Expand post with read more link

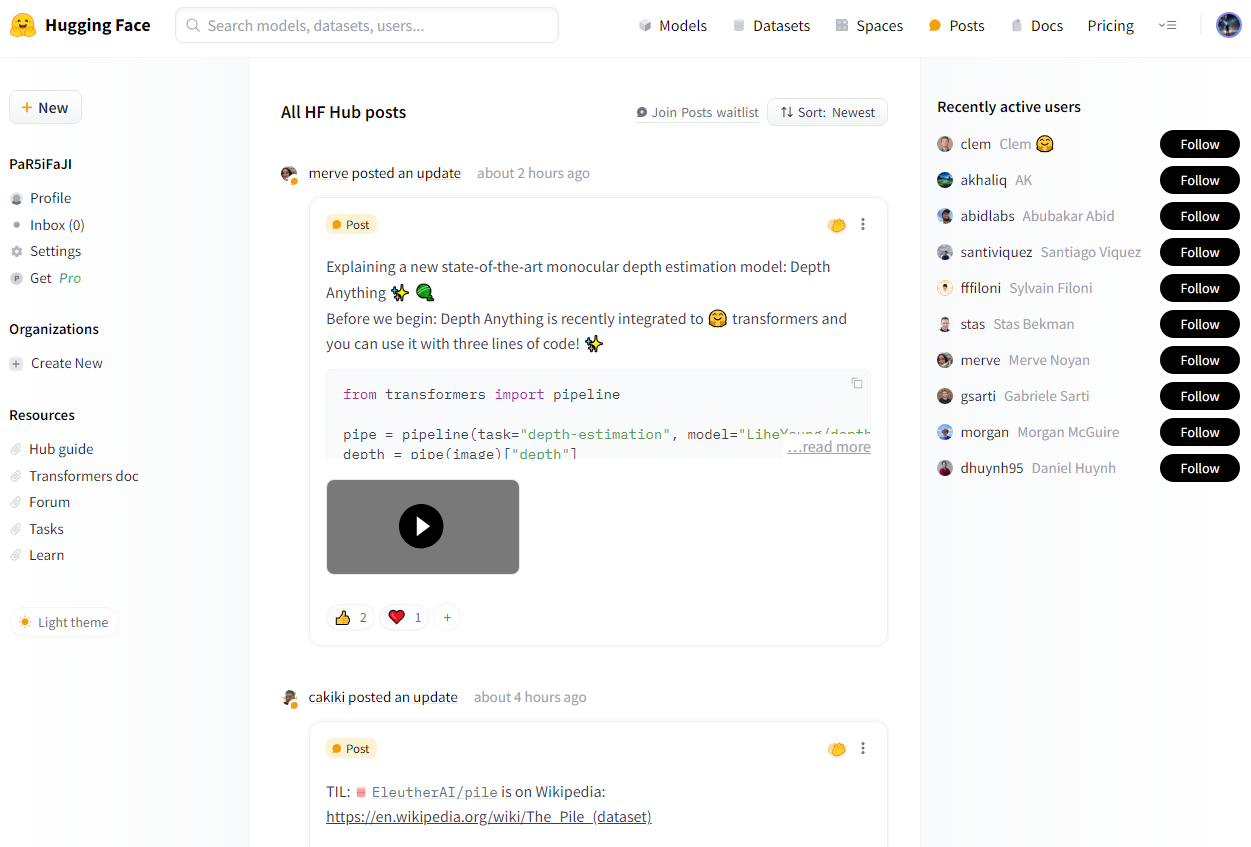click(829, 447)
